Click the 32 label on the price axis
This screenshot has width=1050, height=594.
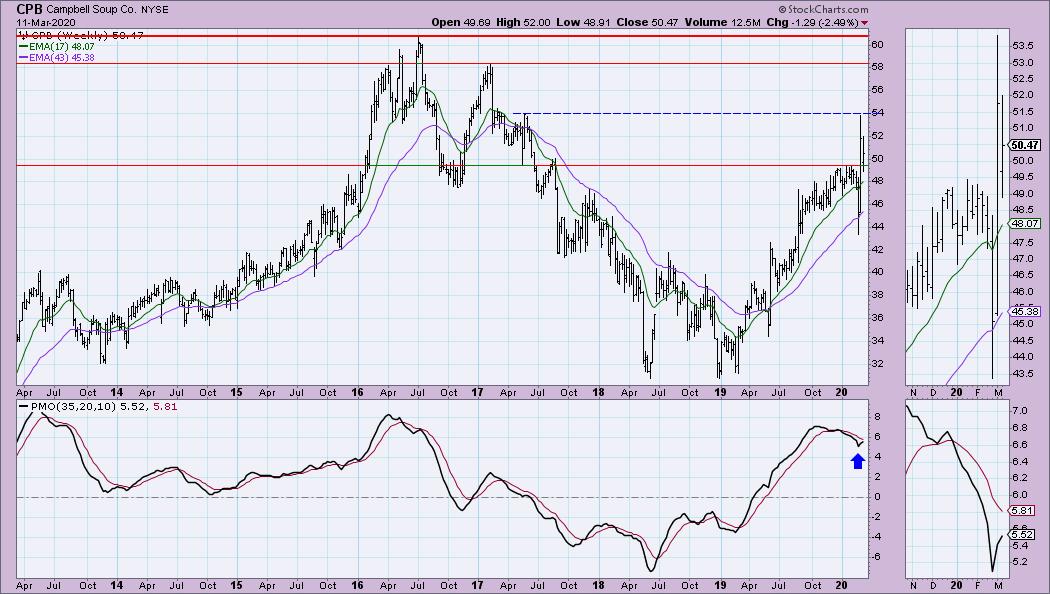tap(877, 364)
